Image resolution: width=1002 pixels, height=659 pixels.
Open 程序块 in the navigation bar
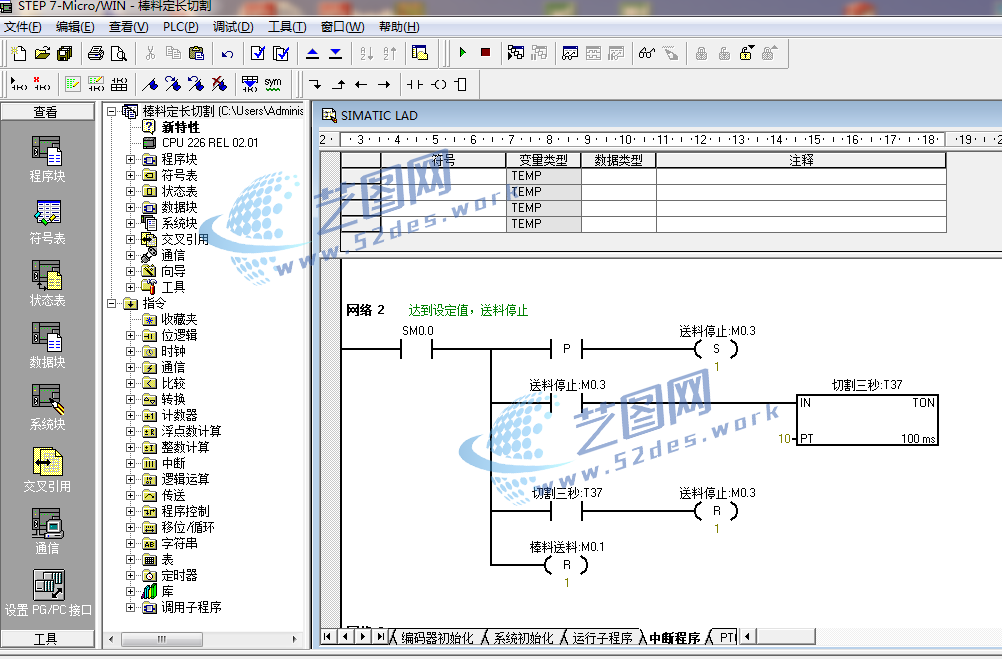tap(47, 159)
